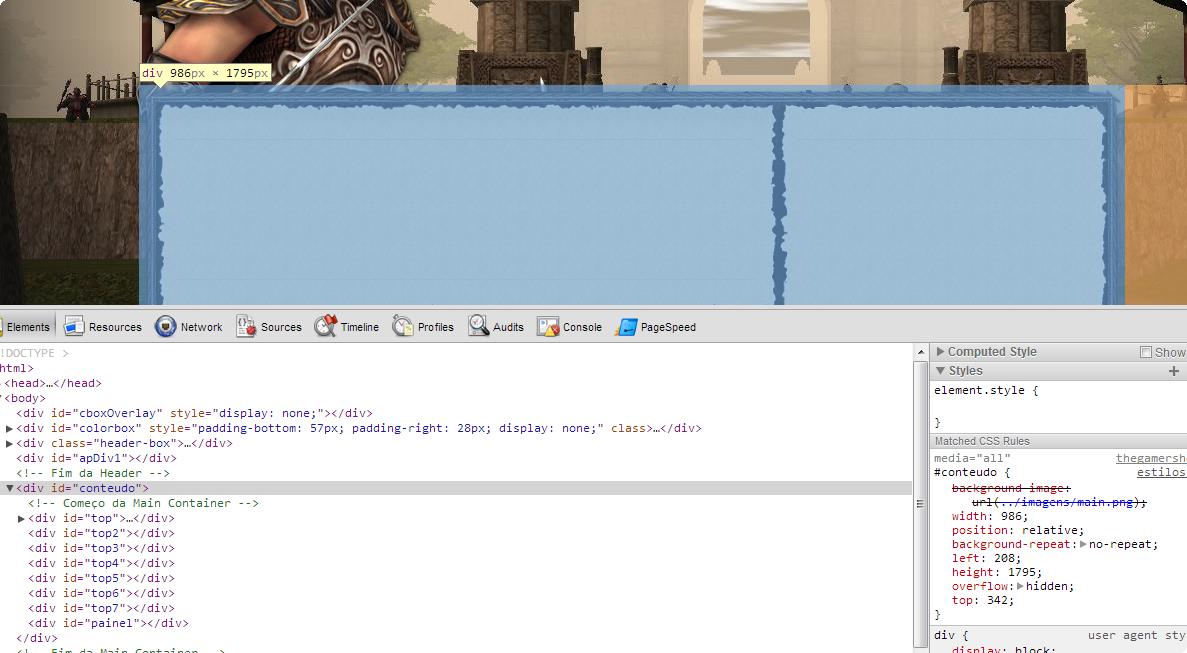The width and height of the screenshot is (1187, 653).
Task: Open the thegamersh stylesheet link
Action: click(1151, 459)
